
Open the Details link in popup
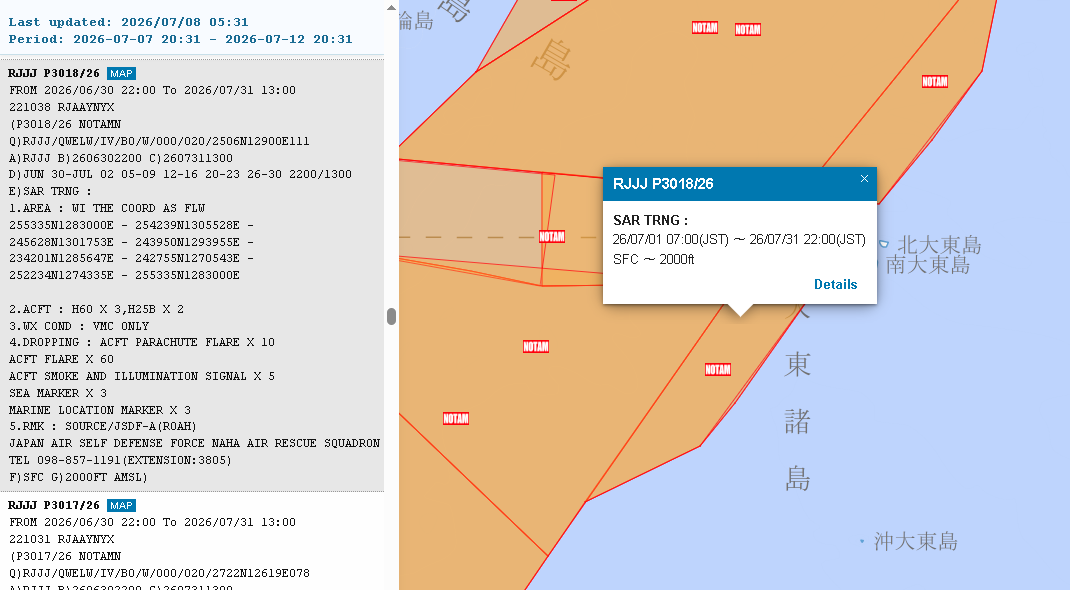click(x=835, y=284)
